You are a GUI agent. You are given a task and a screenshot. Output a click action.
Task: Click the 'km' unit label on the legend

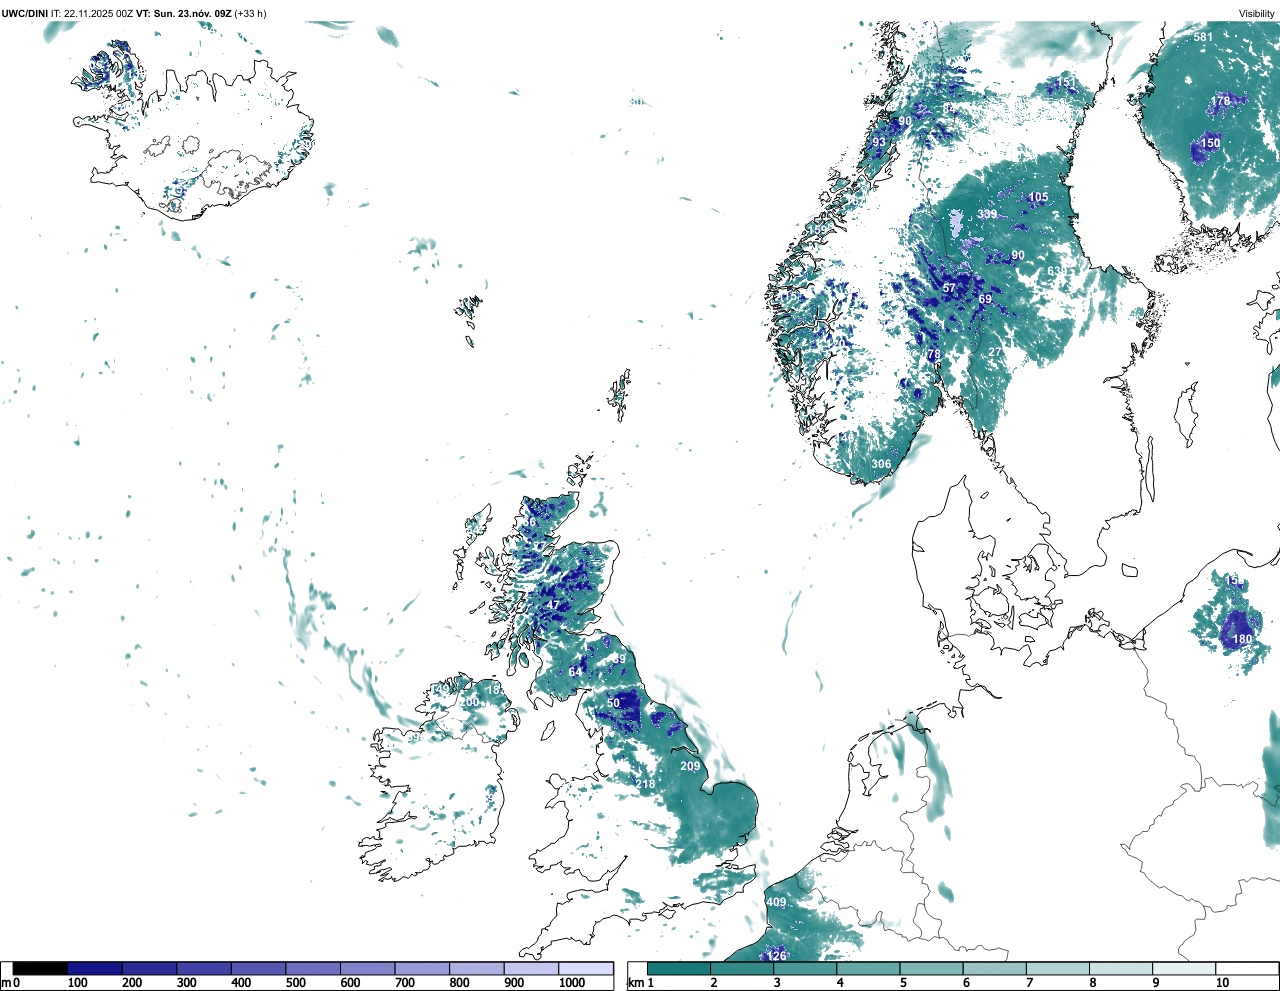636,983
